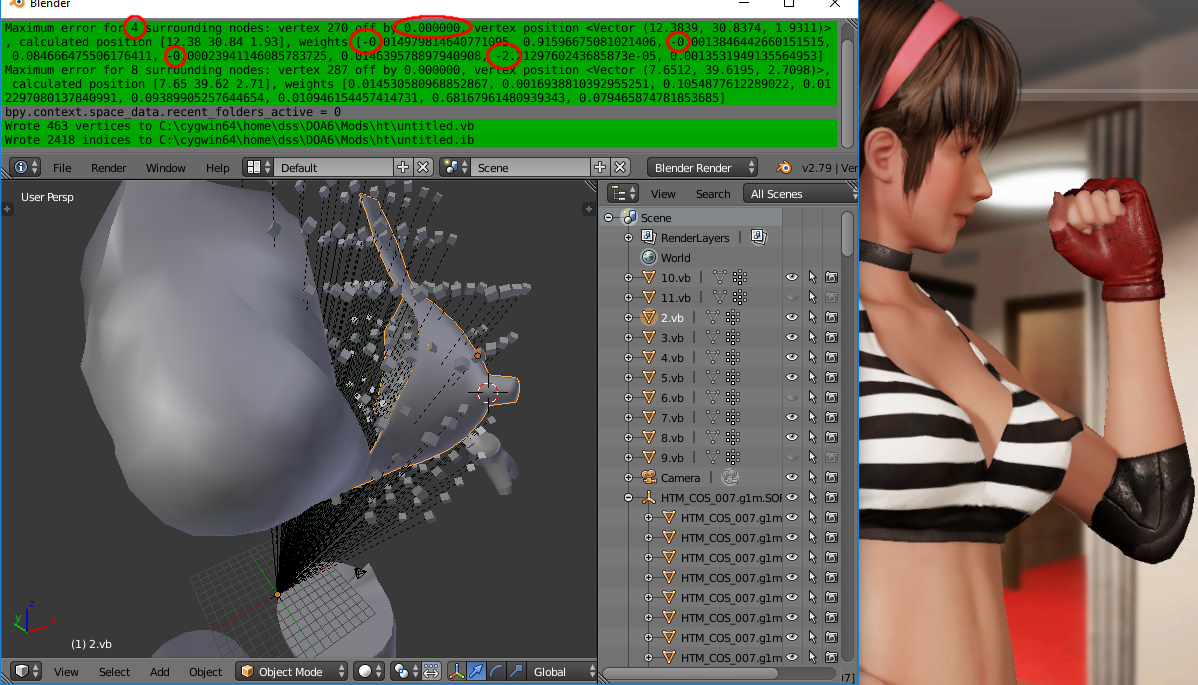Enable the translate manipulator
Viewport: 1198px width, 685px height.
(476, 671)
